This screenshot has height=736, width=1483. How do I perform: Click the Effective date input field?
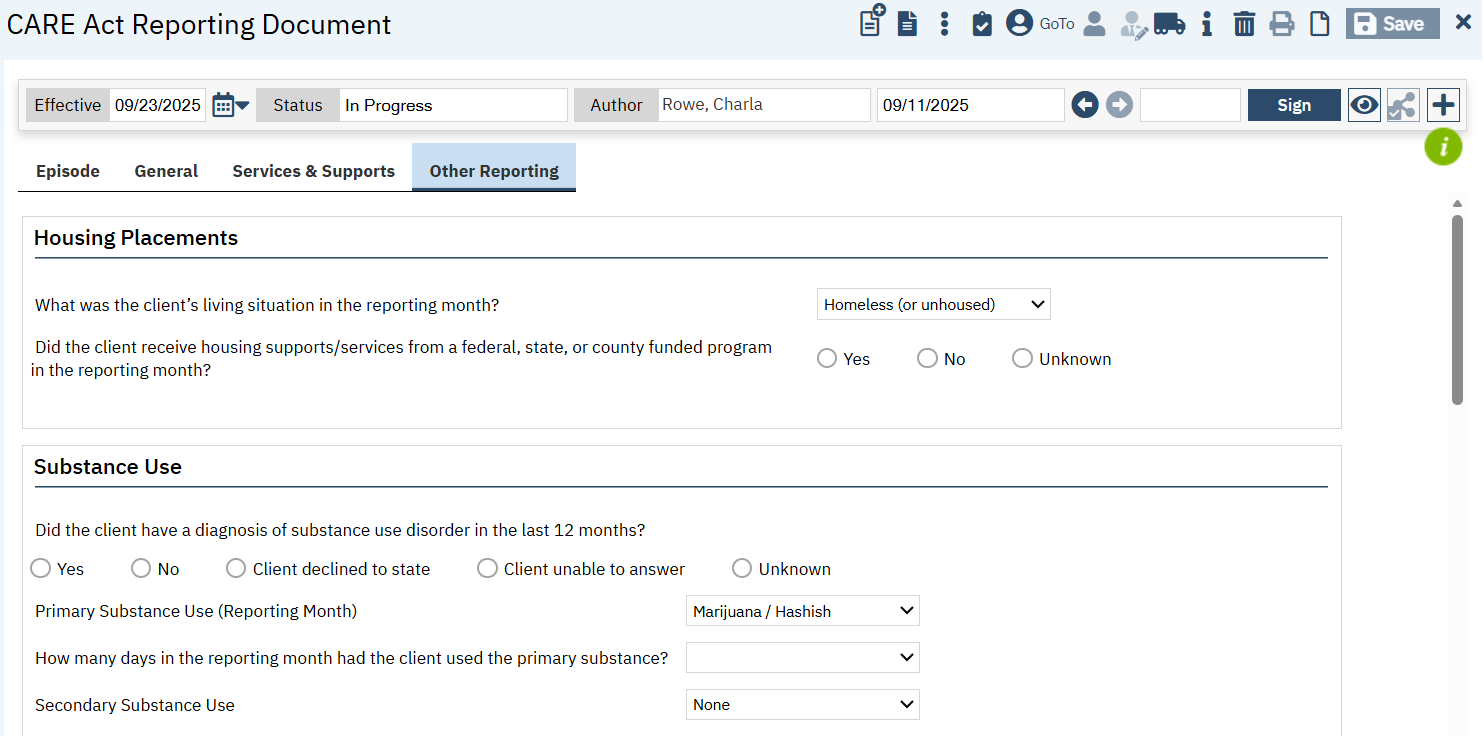point(157,105)
